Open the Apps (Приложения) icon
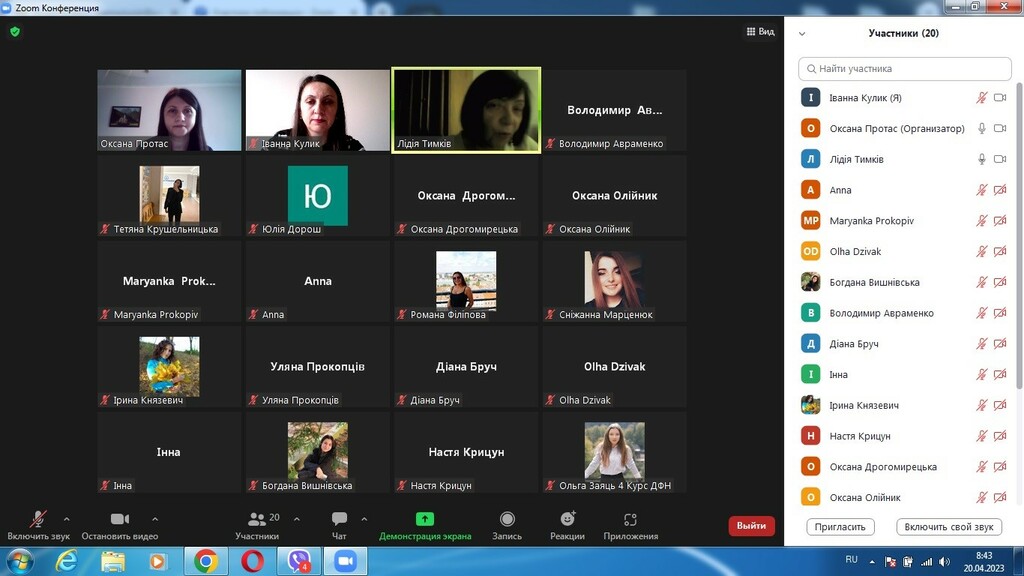The height and width of the screenshot is (576, 1024). [630, 519]
